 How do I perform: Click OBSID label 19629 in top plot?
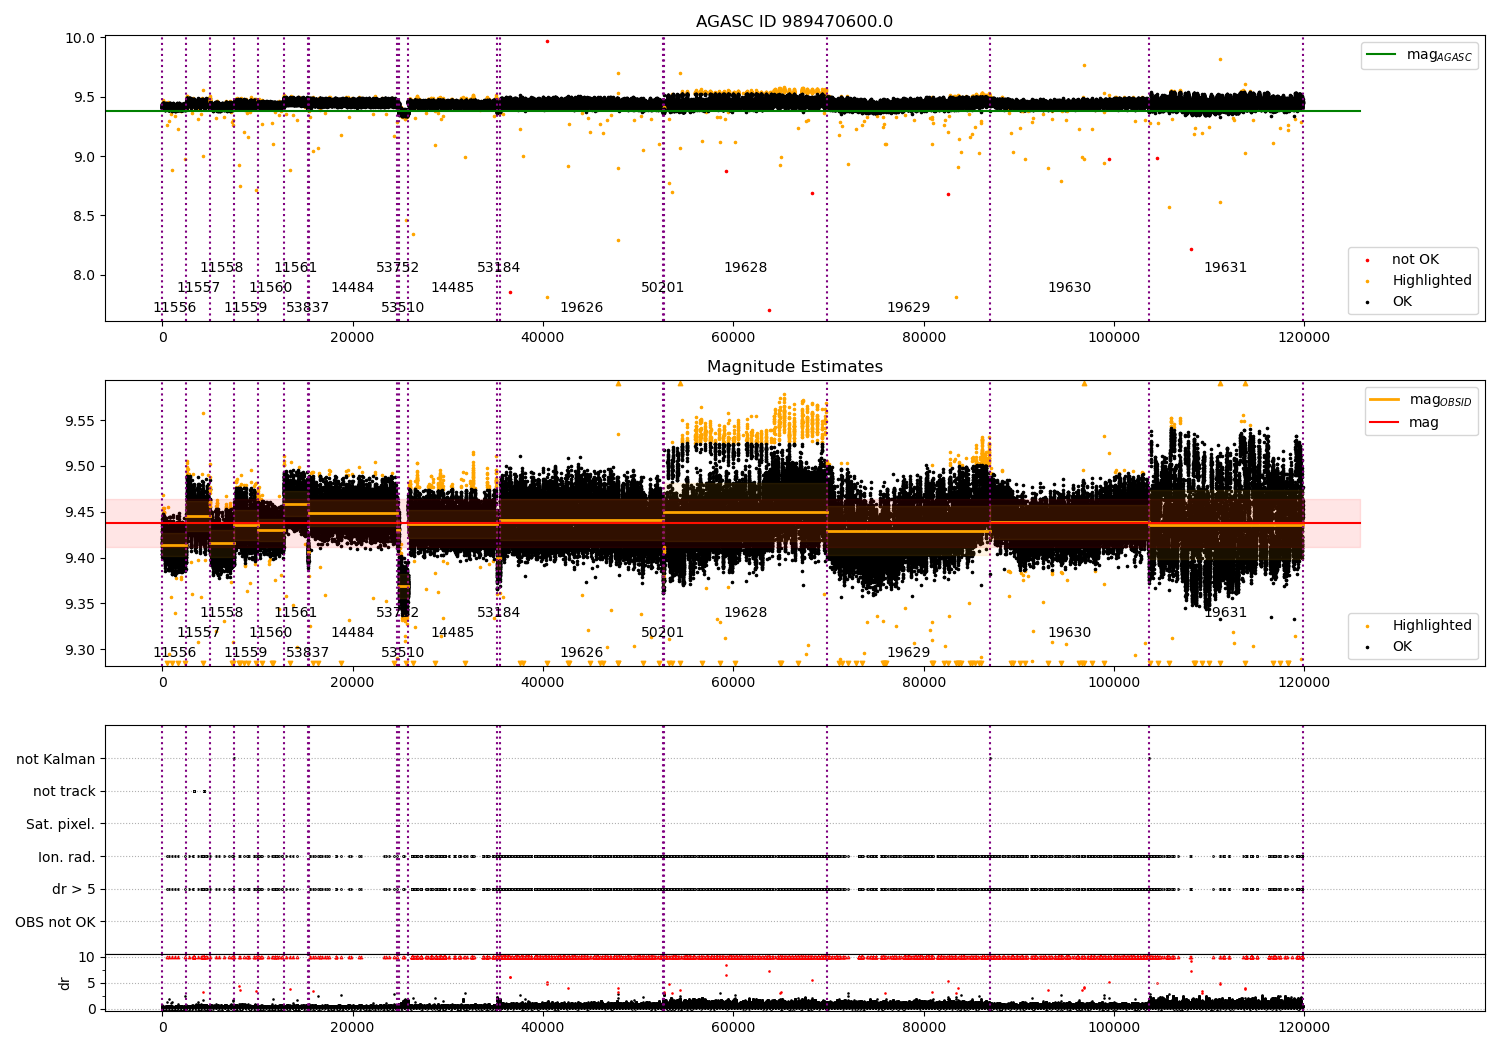click(x=909, y=308)
